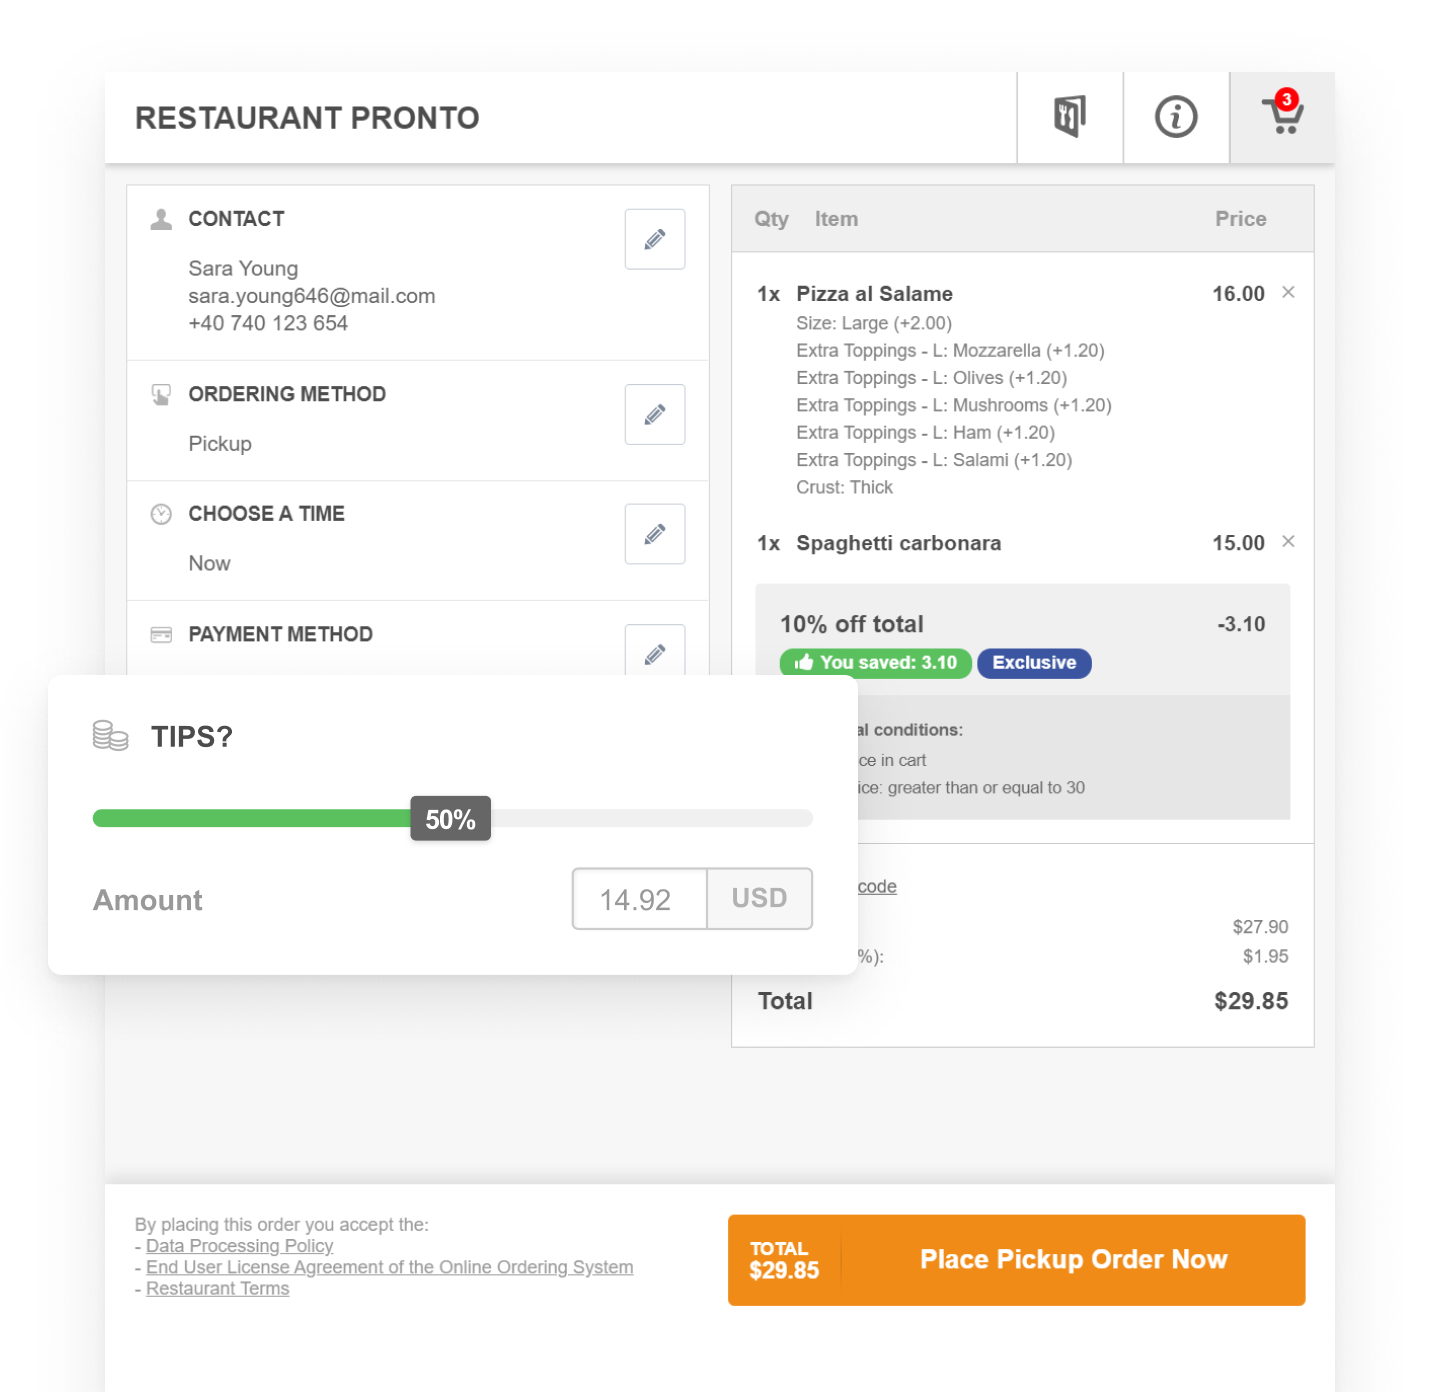Image resolution: width=1440 pixels, height=1392 pixels.
Task: Click the blue Exclusive badge
Action: (1034, 662)
